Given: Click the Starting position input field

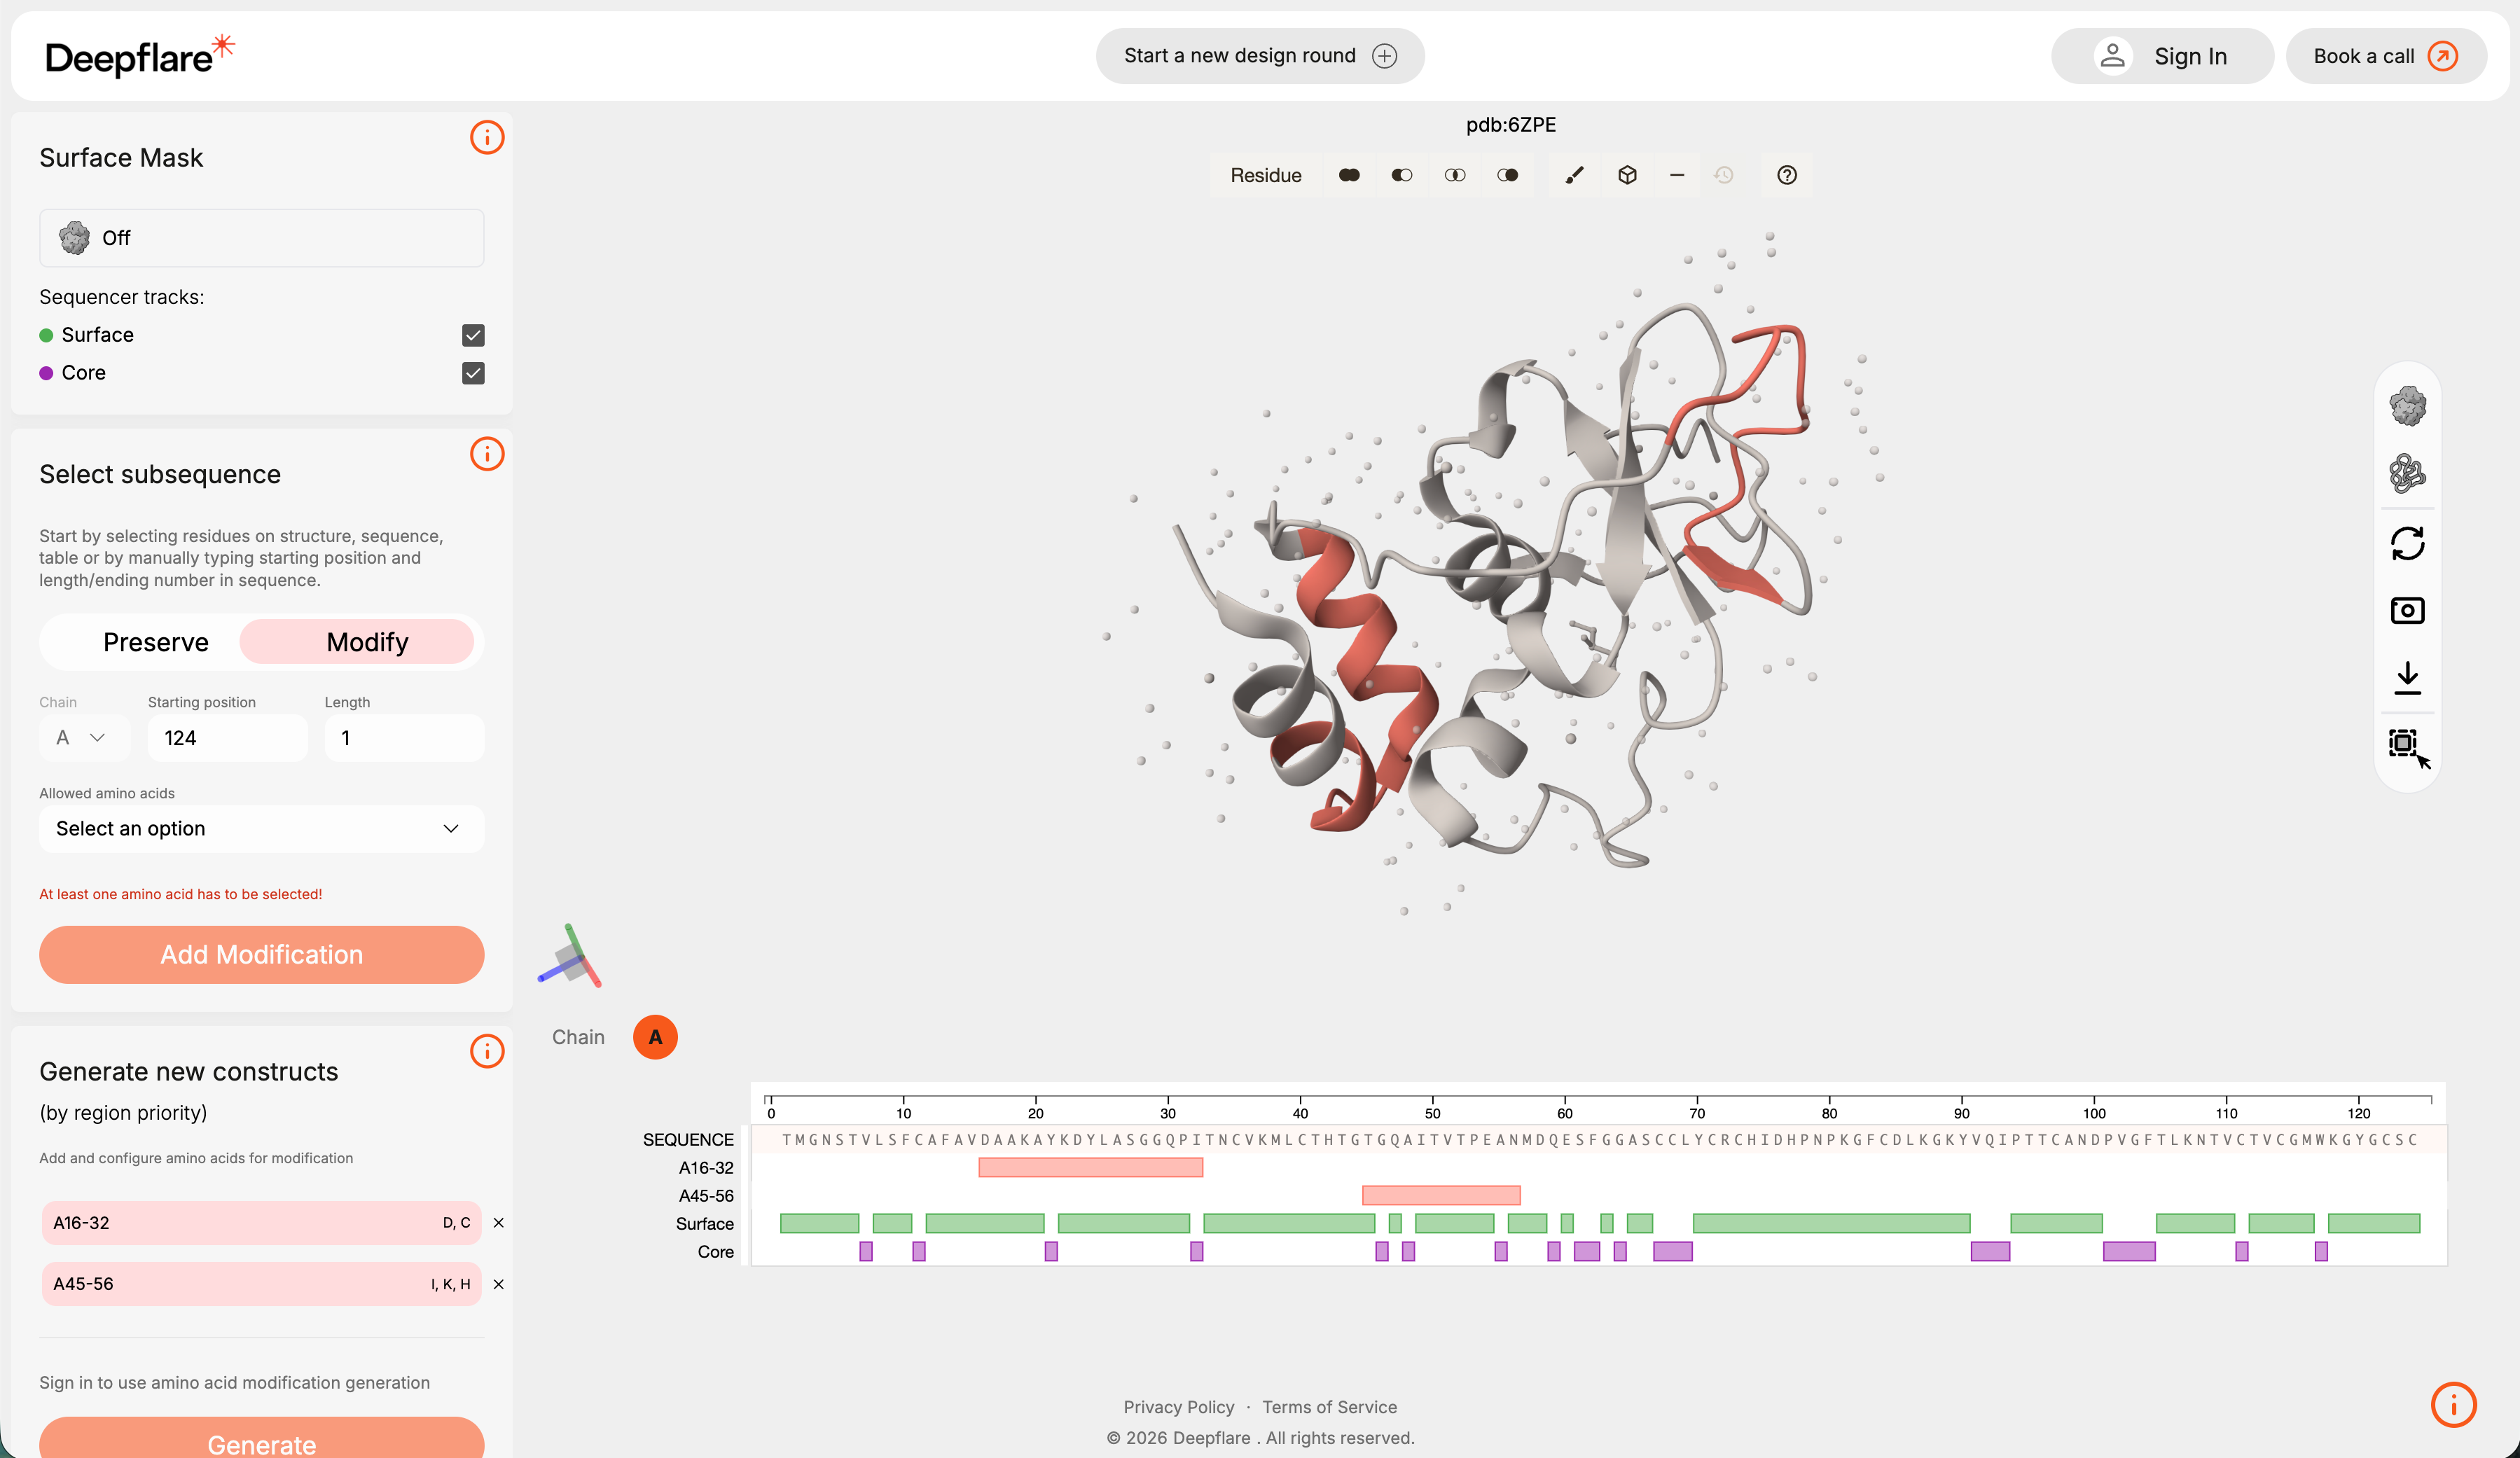Looking at the screenshot, I should coord(227,737).
